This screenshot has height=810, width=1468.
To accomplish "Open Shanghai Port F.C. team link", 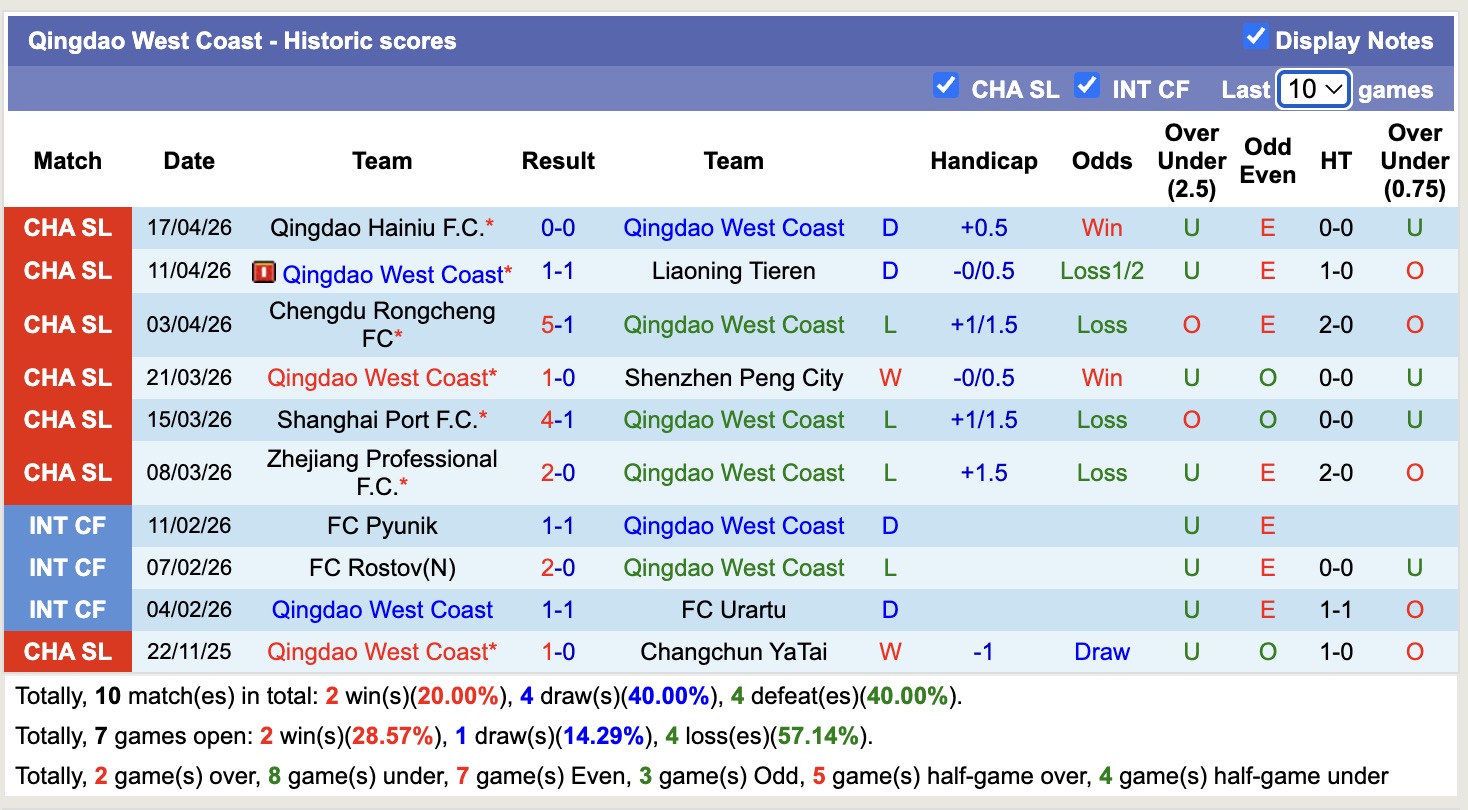I will [377, 420].
